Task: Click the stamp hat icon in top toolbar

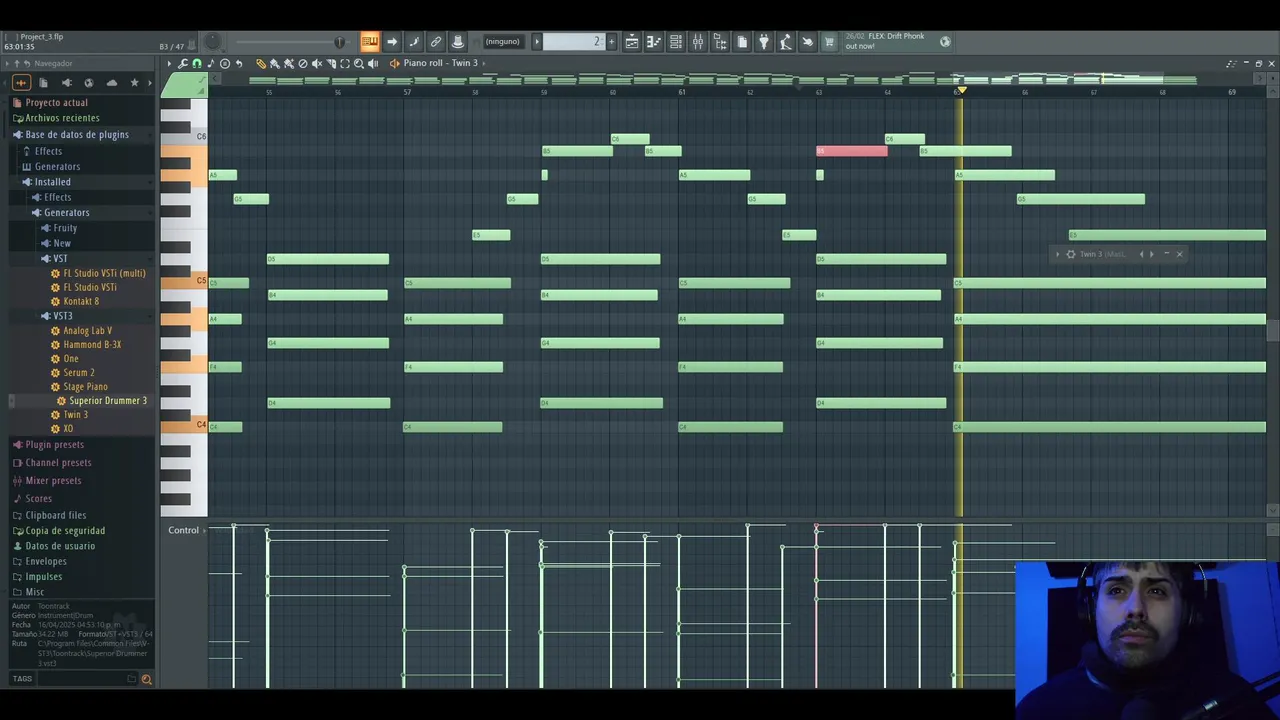Action: pos(458,41)
